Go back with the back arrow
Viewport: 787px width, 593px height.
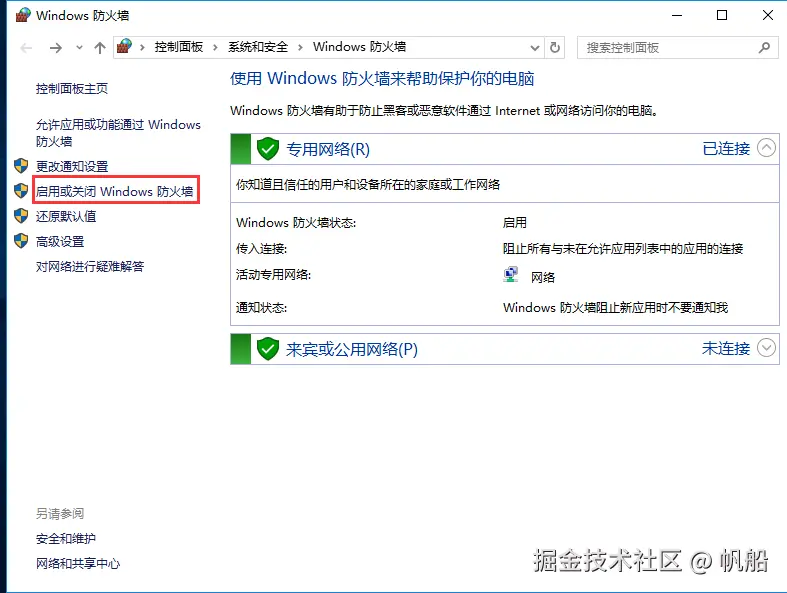(26, 48)
